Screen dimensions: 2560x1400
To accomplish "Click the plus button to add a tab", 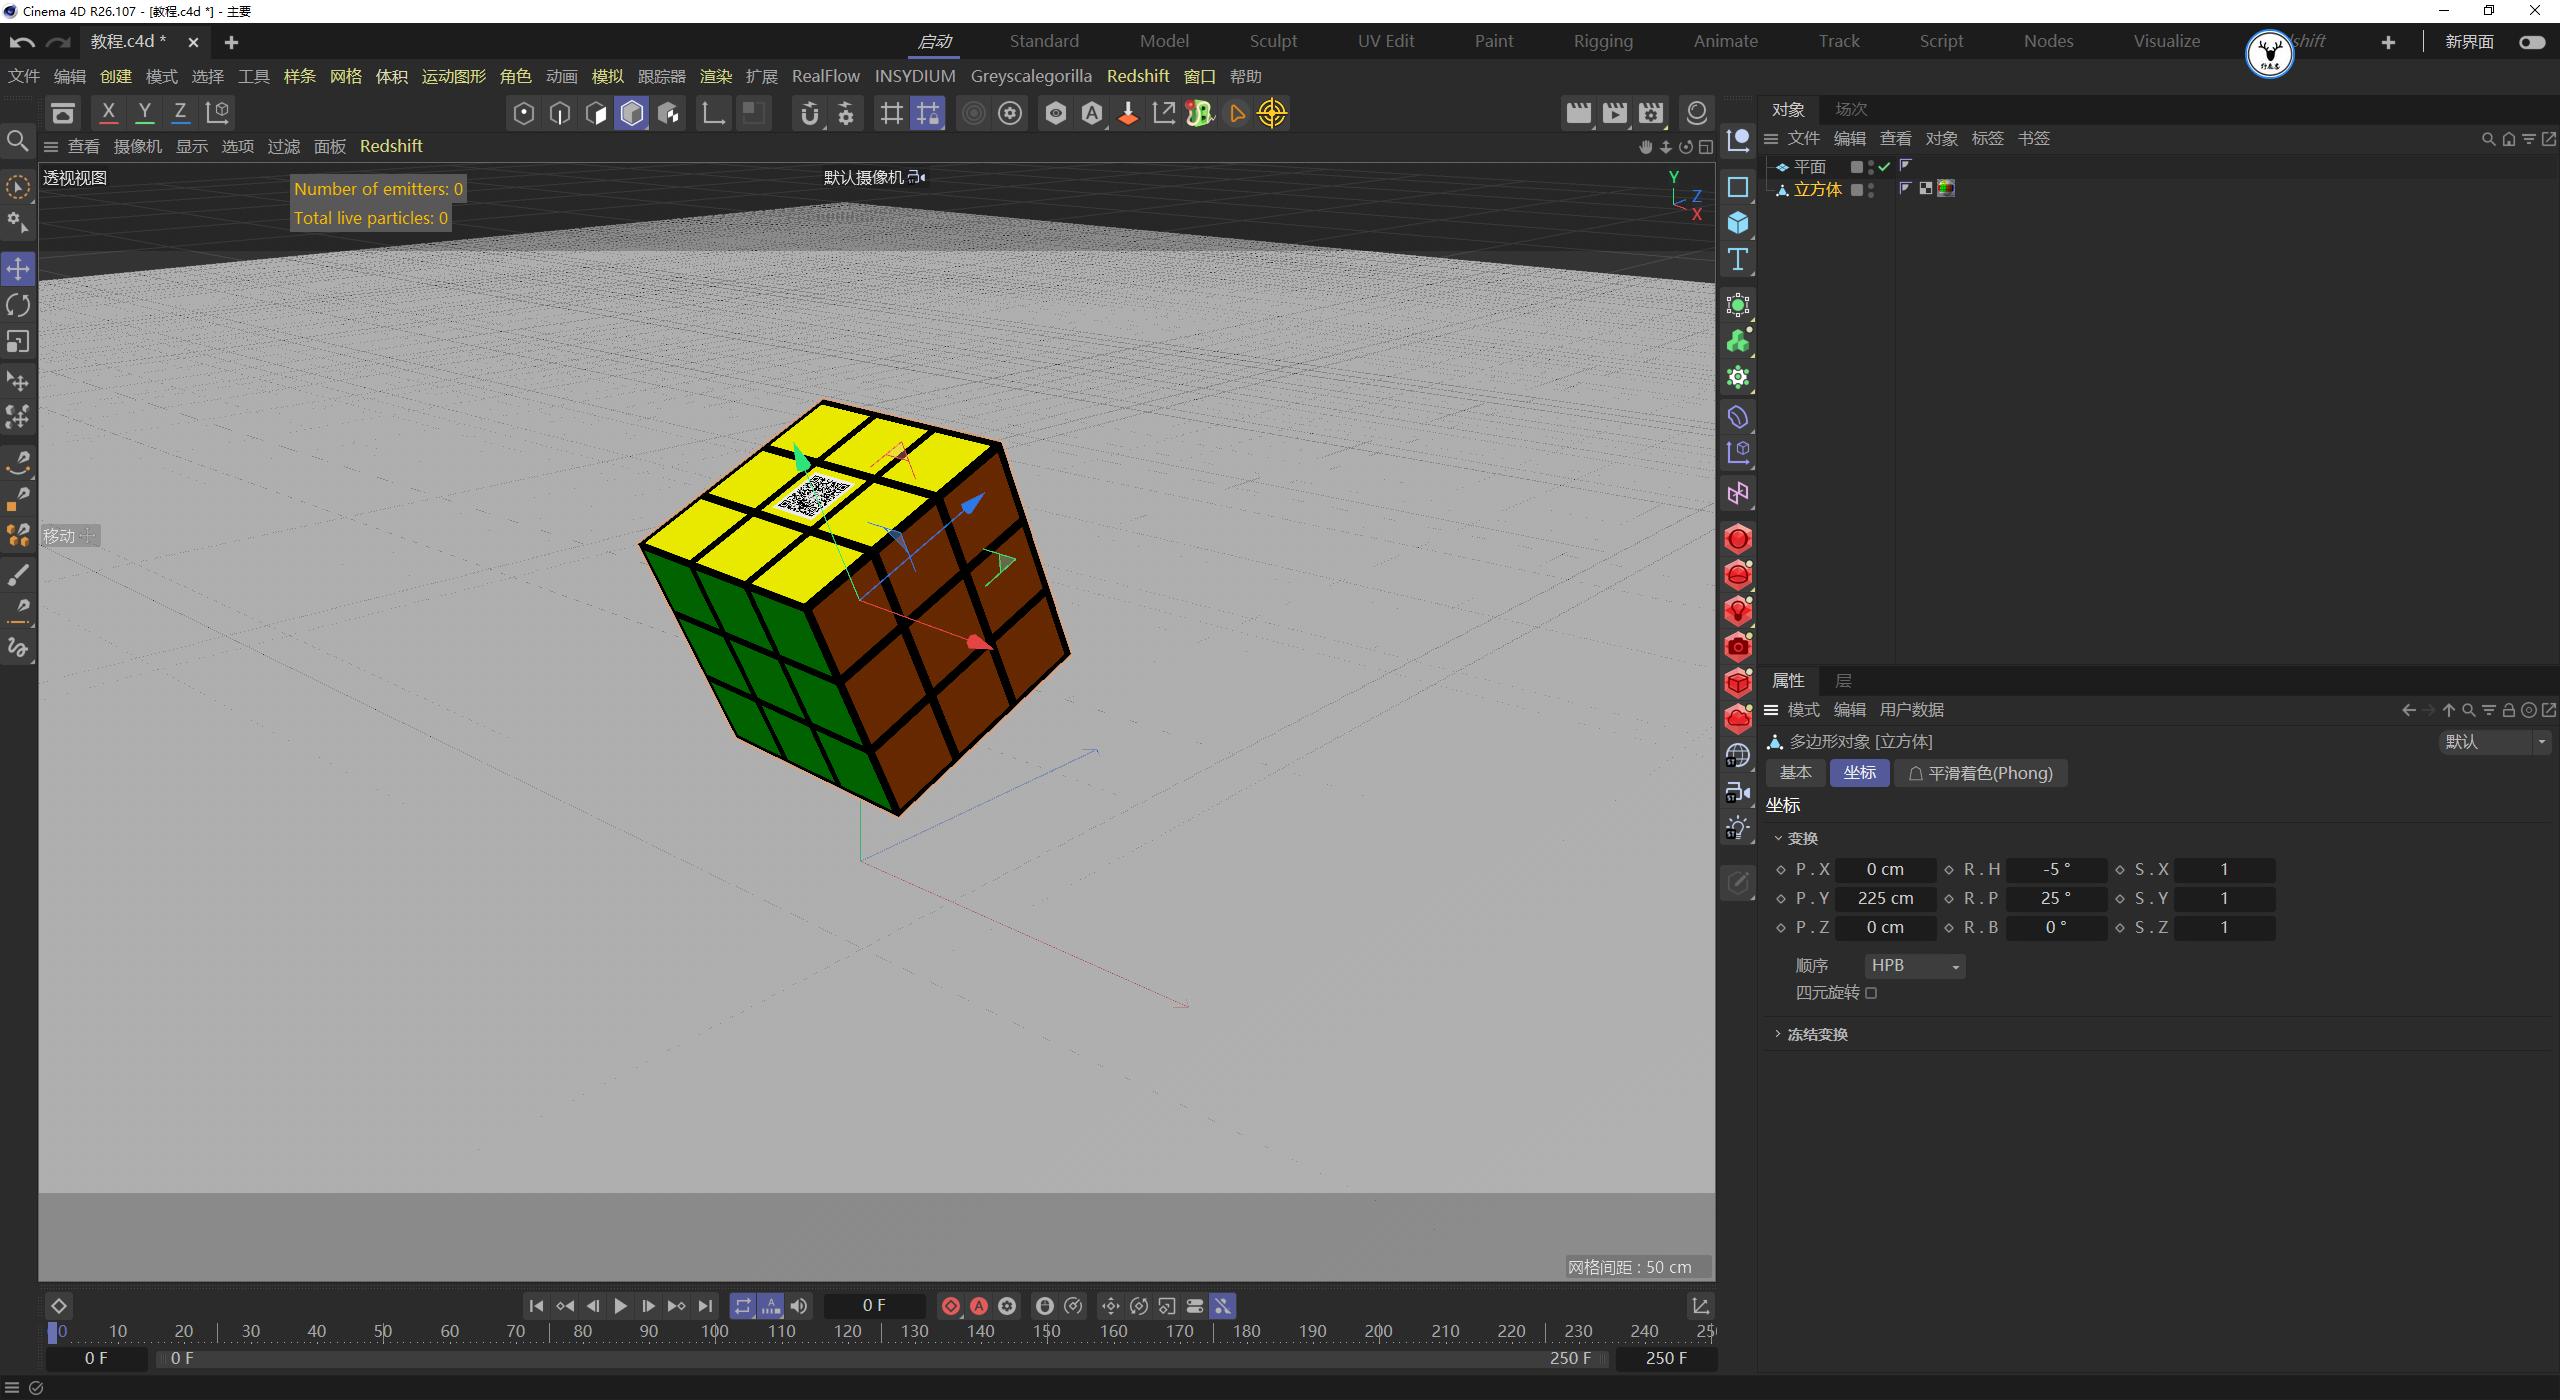I will point(231,42).
